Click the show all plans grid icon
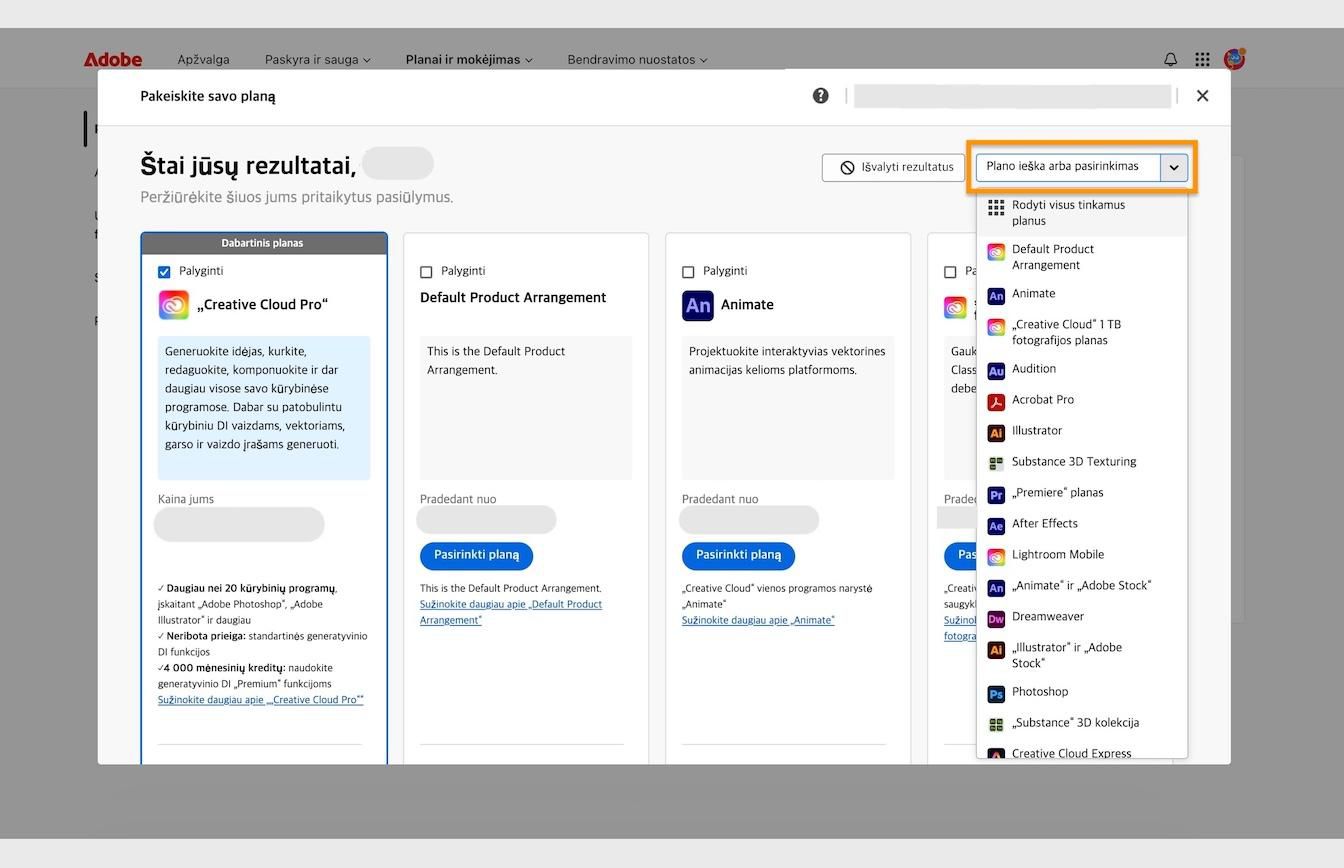 click(996, 207)
